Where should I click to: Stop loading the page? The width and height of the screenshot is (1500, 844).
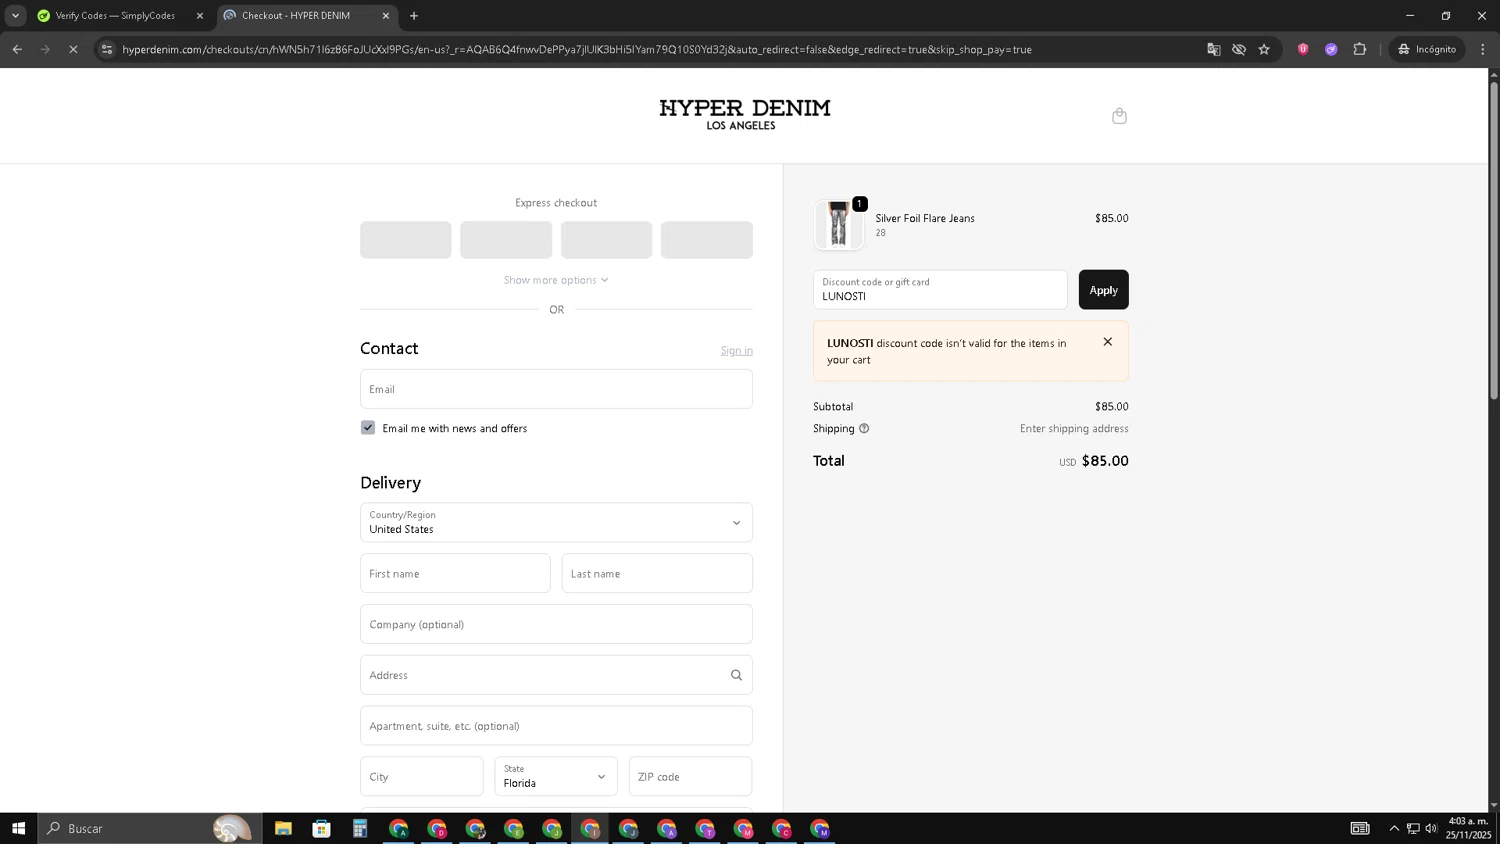click(x=73, y=49)
